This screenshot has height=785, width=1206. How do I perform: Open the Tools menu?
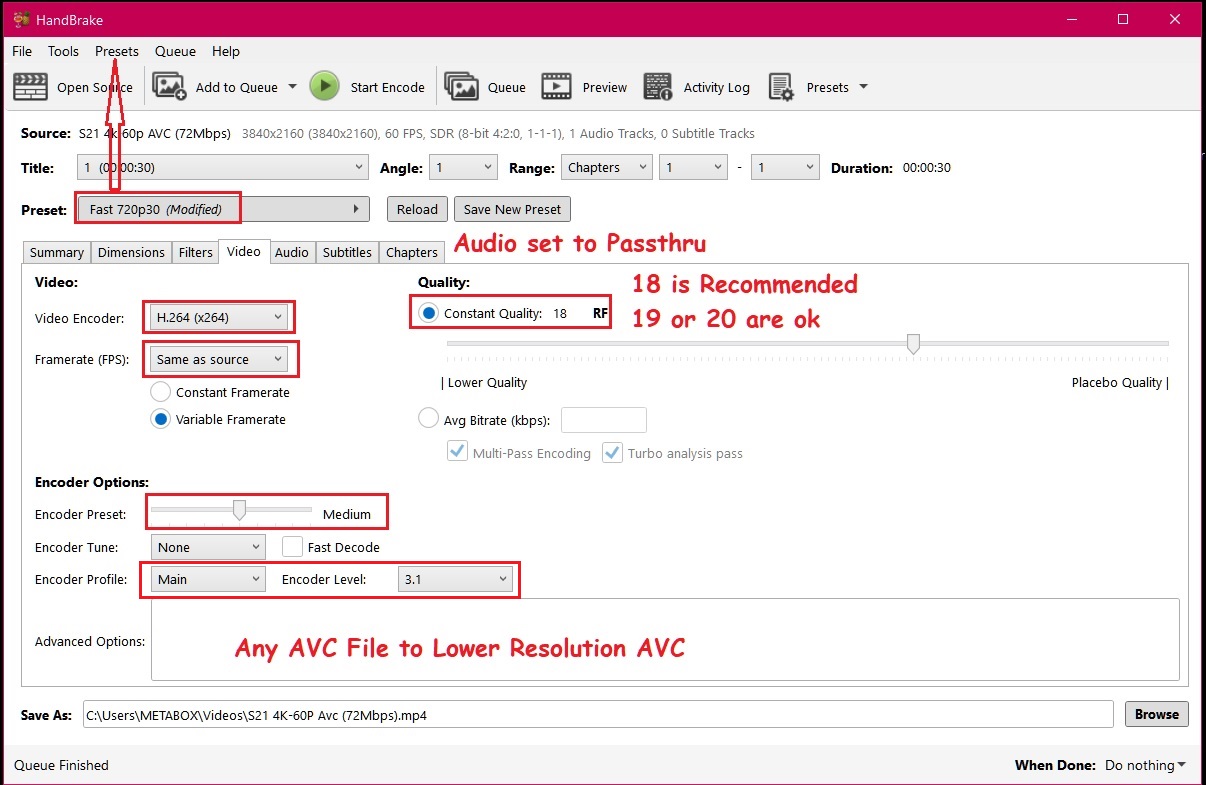tap(63, 51)
